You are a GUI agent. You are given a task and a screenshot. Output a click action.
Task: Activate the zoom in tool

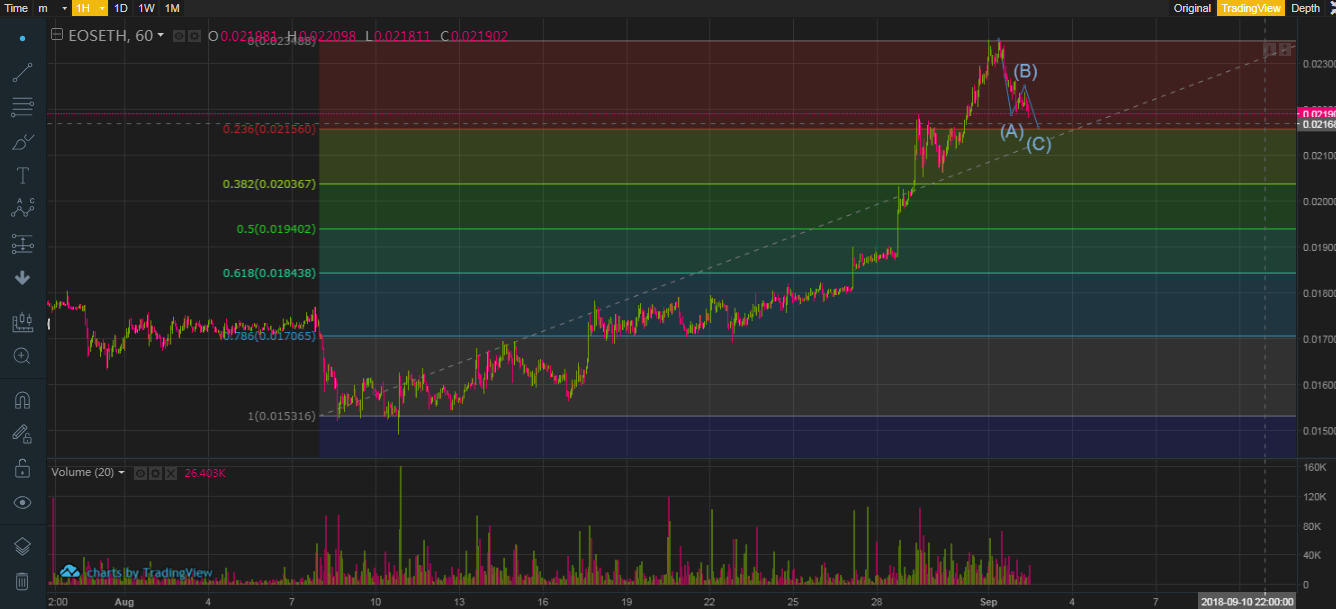click(x=22, y=355)
